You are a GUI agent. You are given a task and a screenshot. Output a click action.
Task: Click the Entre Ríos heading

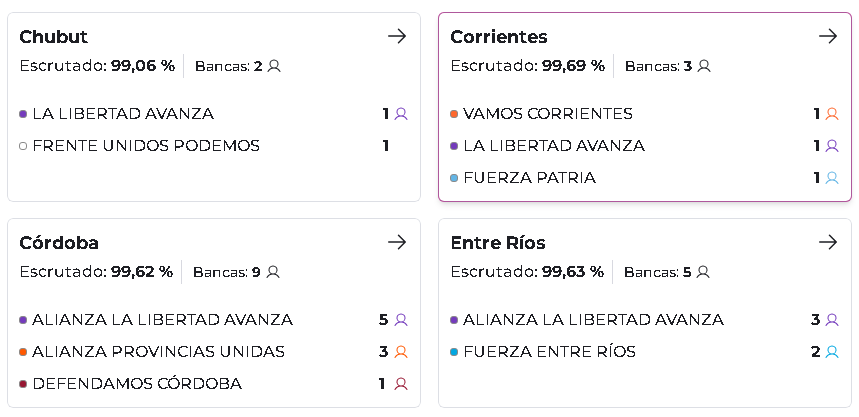point(498,243)
